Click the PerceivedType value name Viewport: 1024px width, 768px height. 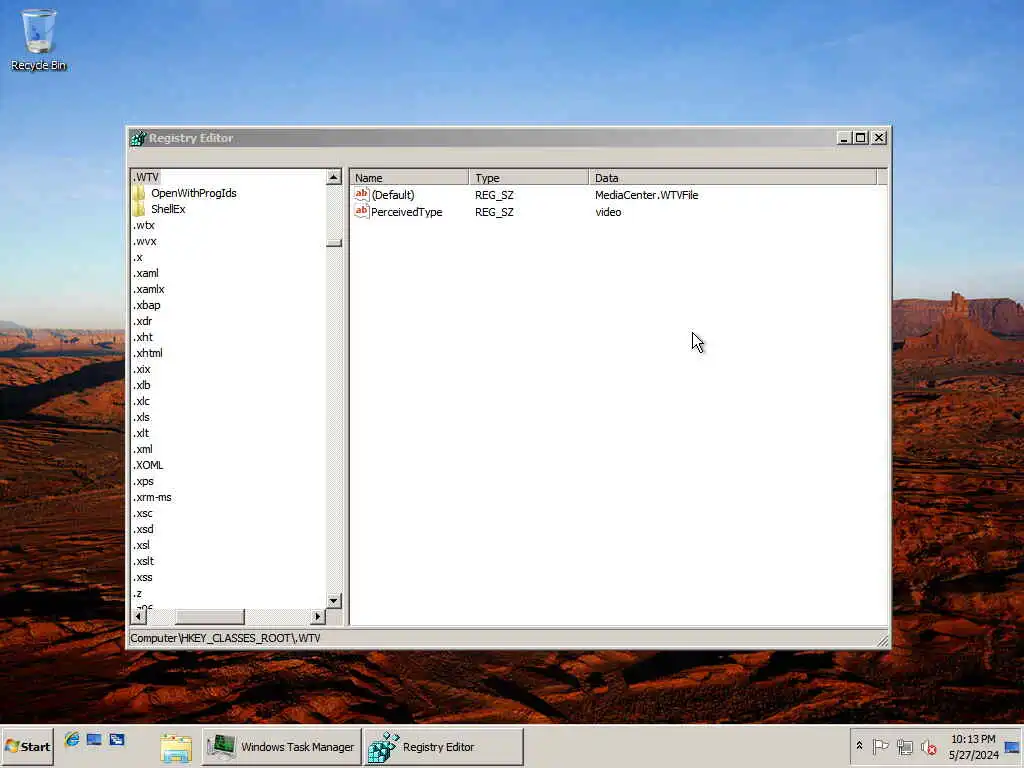pos(406,212)
